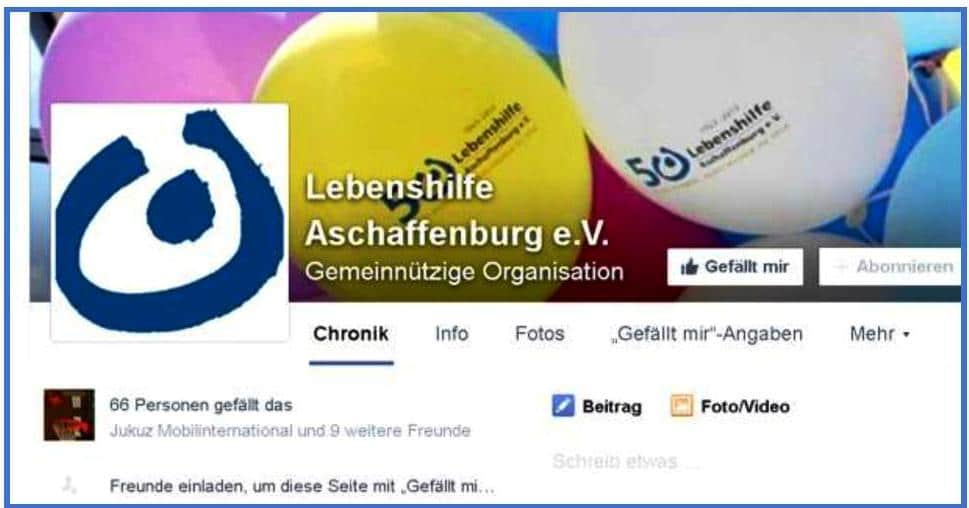Open the „Gefällt mir"-Angaben tab
The height and width of the screenshot is (508, 969).
[x=707, y=334]
